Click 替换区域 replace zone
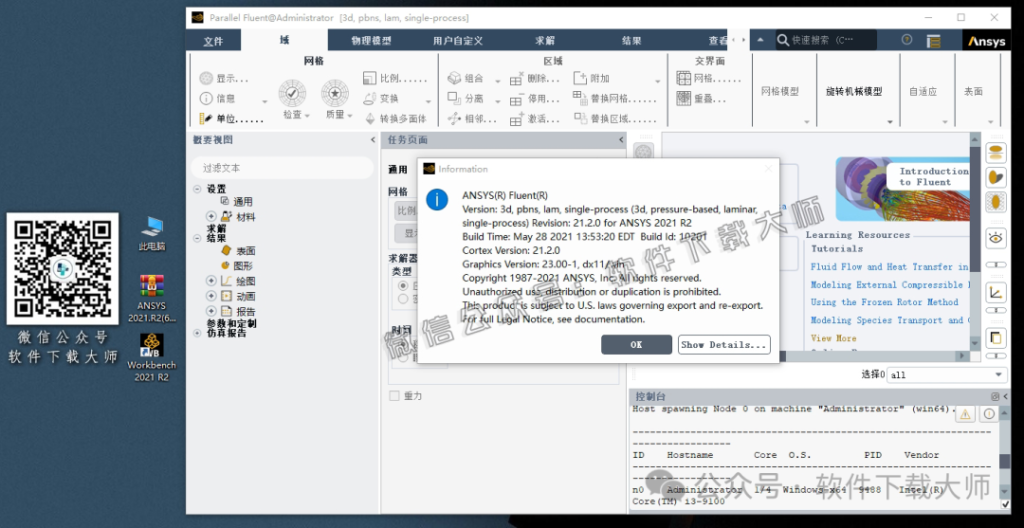The image size is (1024, 528). pos(615,119)
